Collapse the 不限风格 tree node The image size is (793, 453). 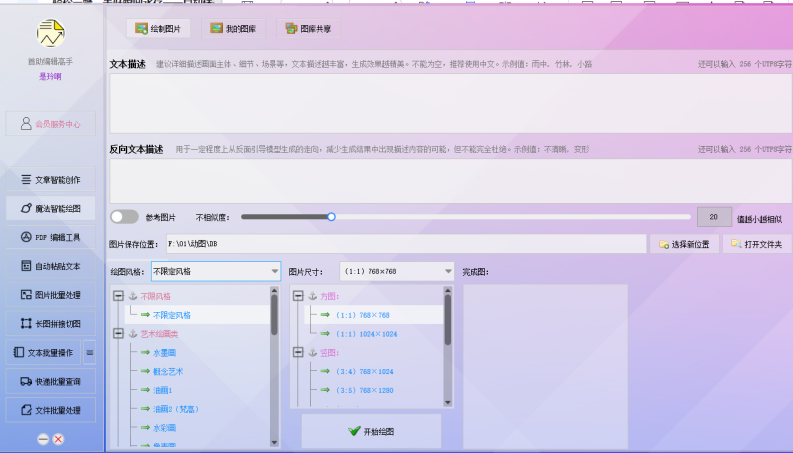[x=118, y=296]
